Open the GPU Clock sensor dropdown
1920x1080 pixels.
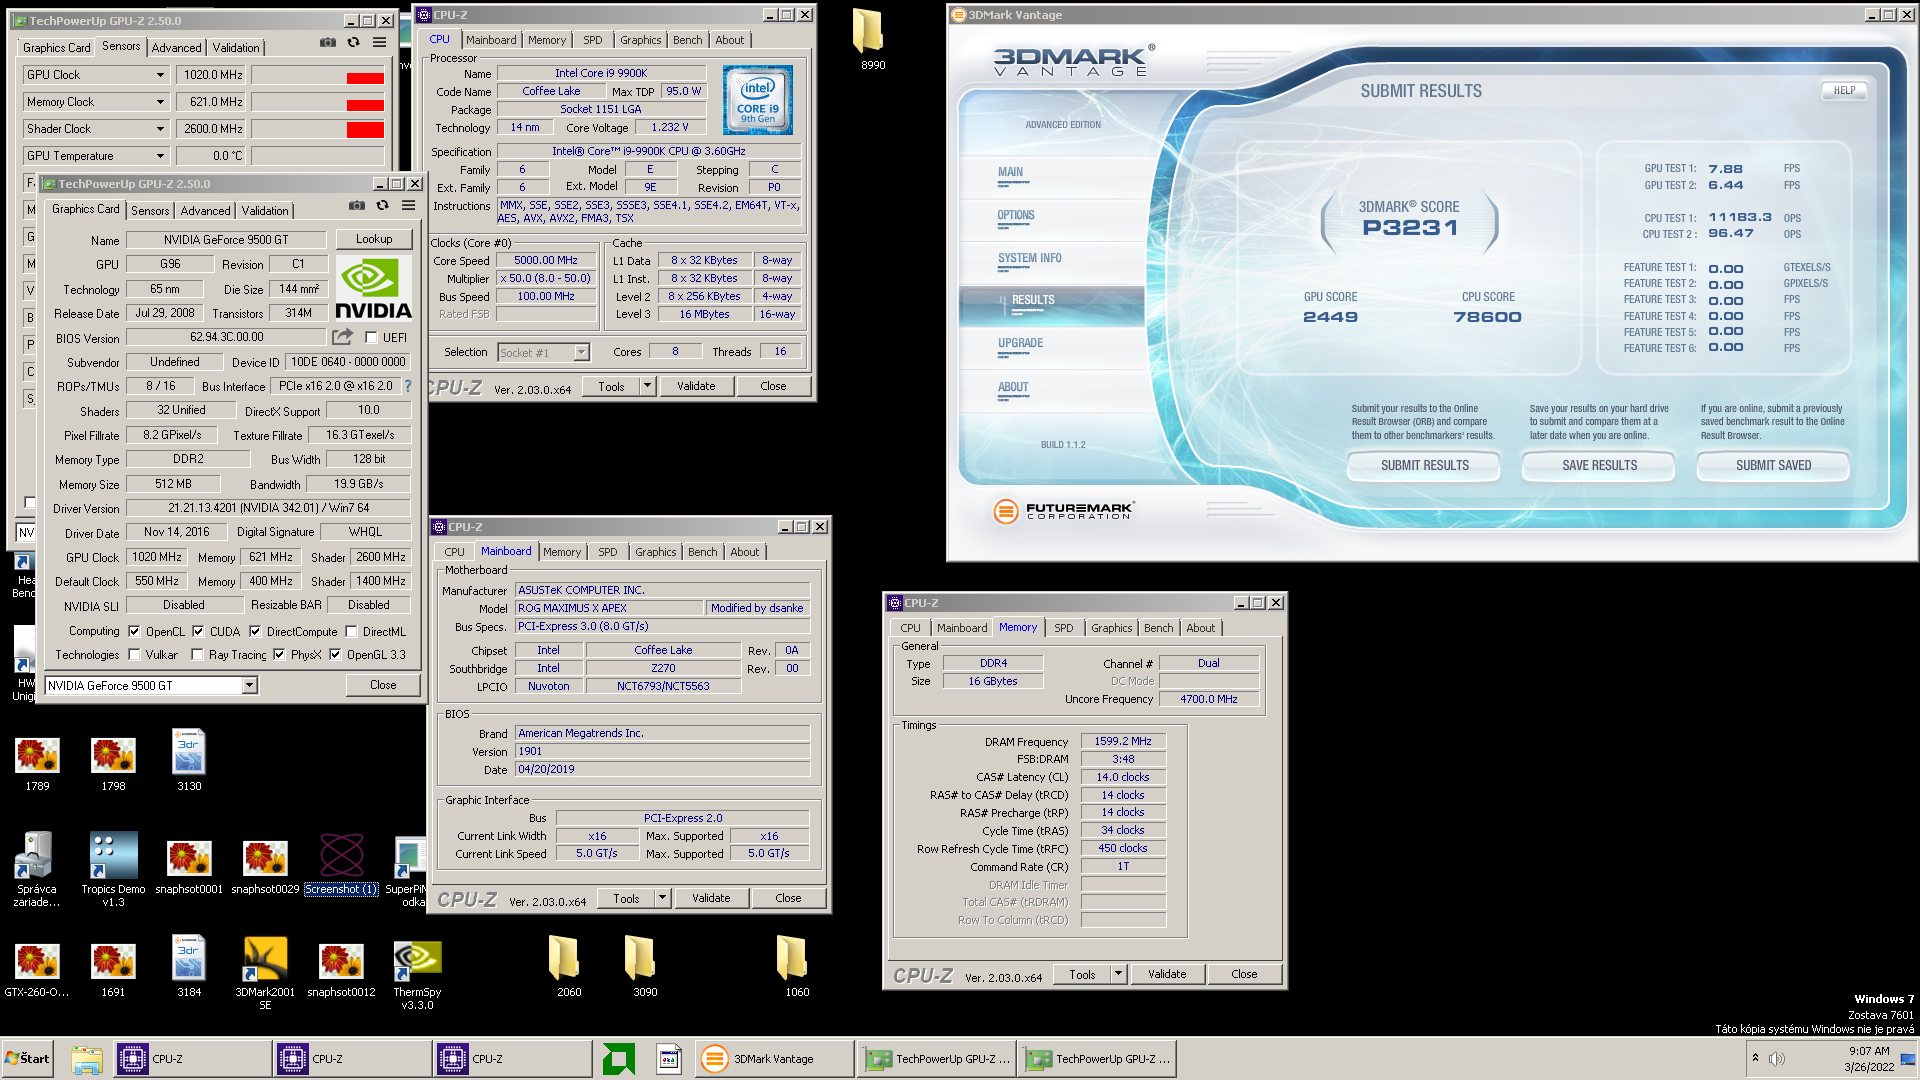[160, 75]
